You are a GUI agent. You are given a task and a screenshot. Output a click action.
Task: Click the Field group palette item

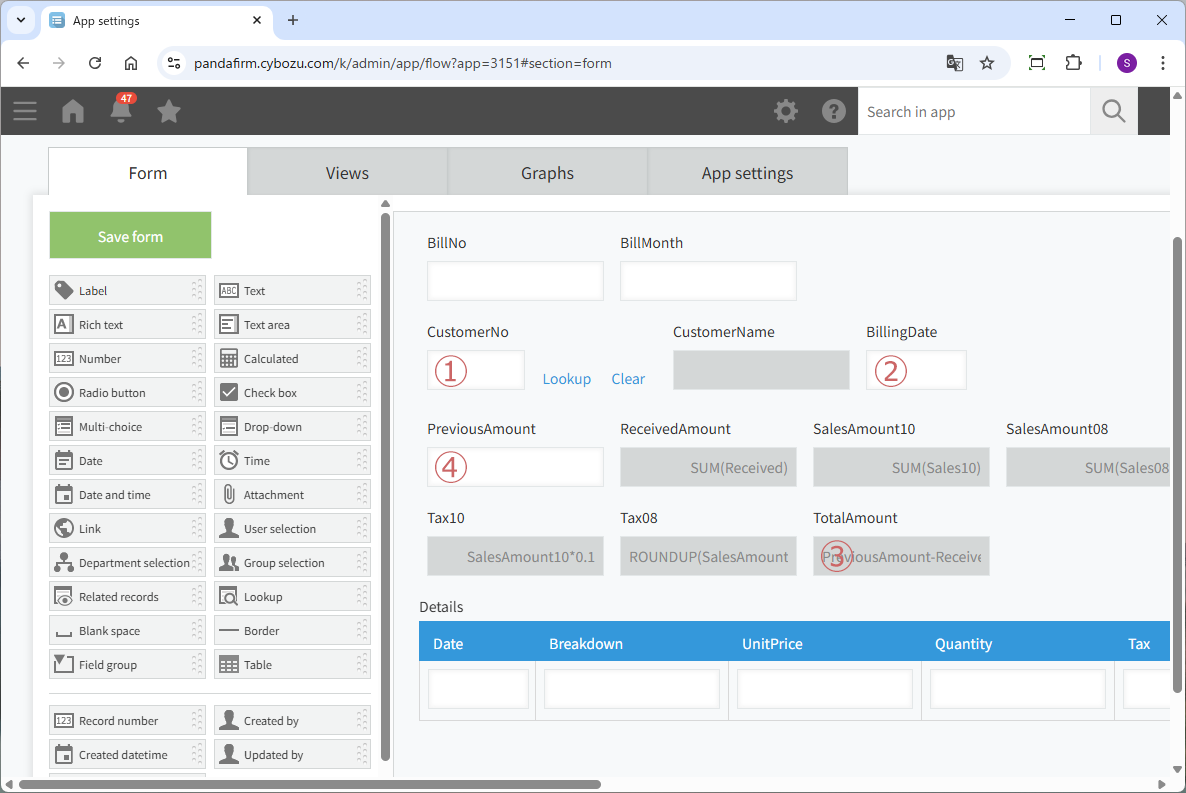coord(127,665)
